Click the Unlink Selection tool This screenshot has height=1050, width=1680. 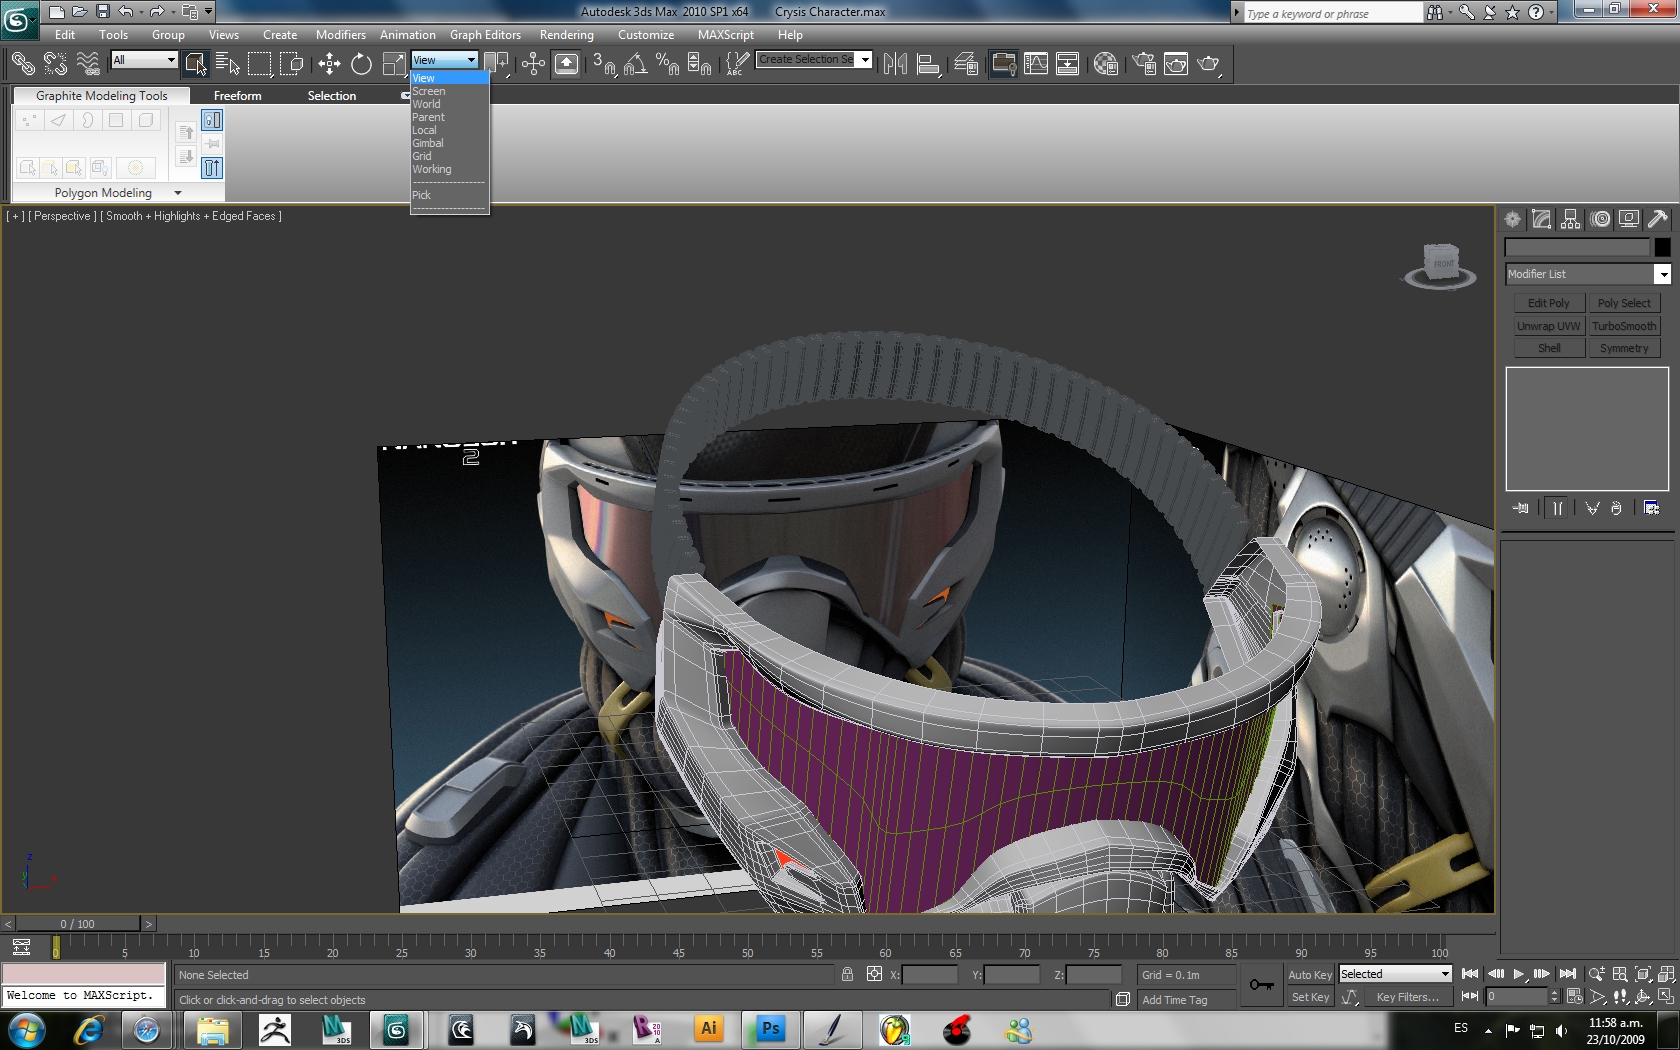pyautogui.click(x=55, y=64)
